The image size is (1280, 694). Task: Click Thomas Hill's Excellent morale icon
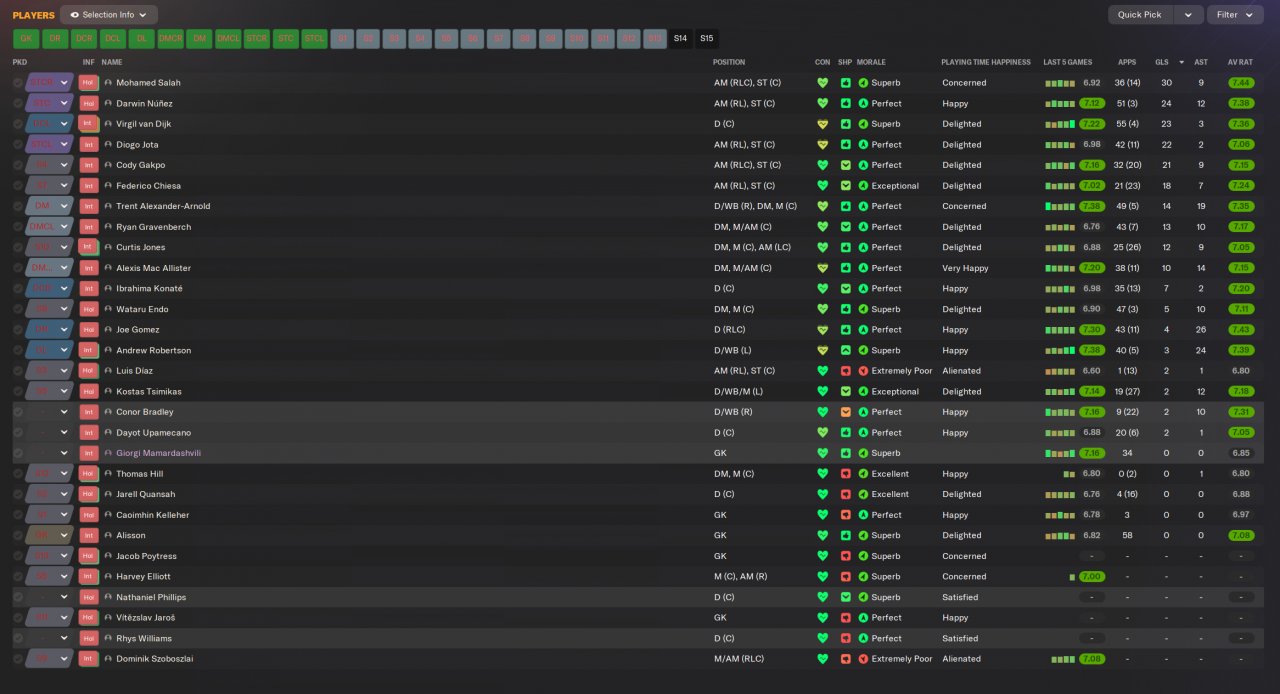(x=863, y=474)
